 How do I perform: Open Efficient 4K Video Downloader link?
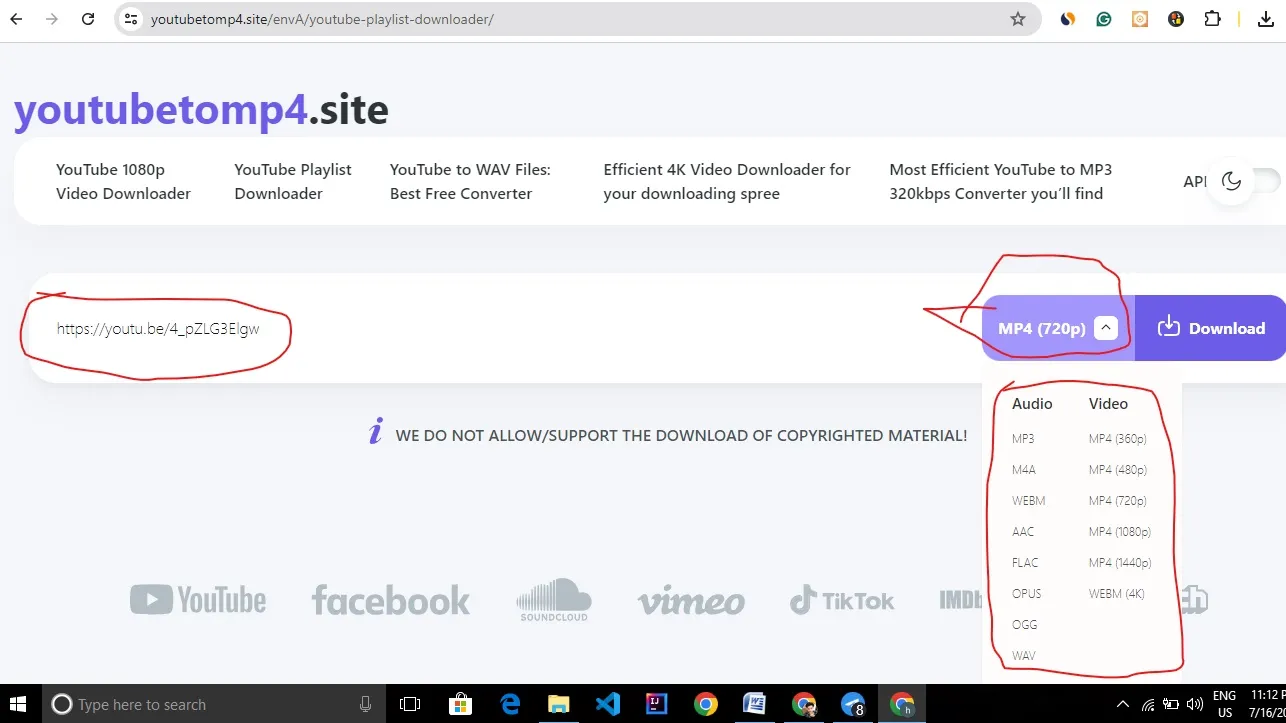(x=727, y=181)
